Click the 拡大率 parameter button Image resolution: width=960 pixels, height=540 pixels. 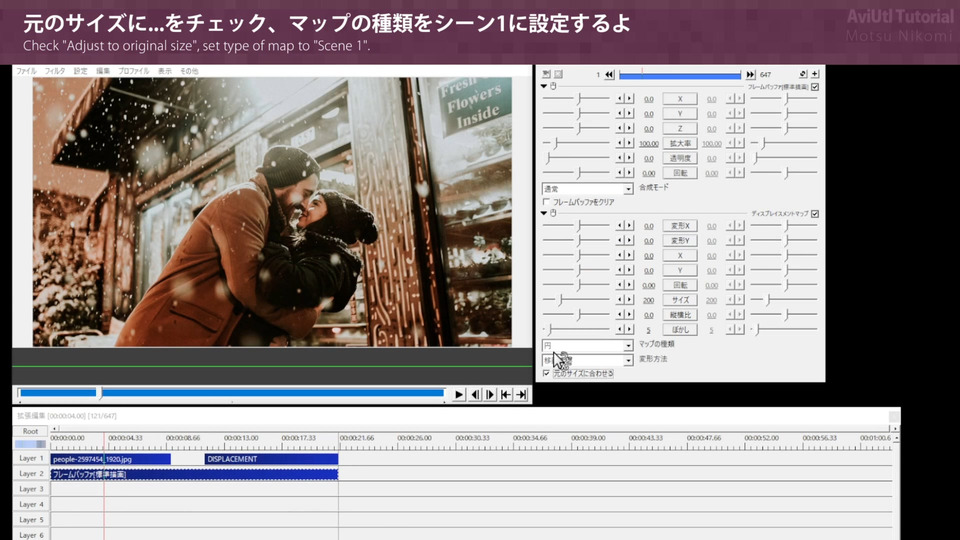pyautogui.click(x=680, y=144)
